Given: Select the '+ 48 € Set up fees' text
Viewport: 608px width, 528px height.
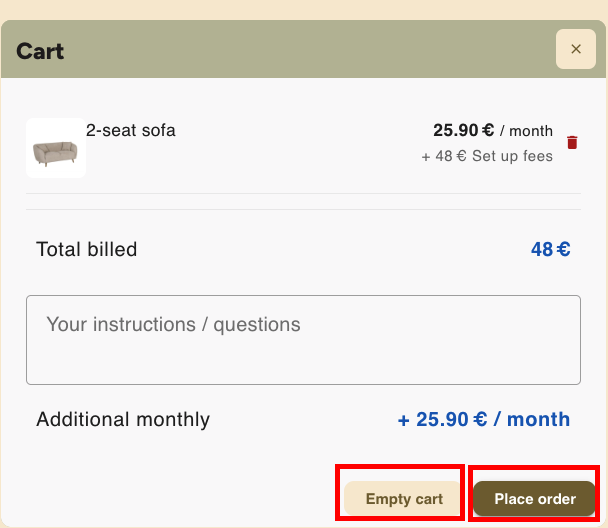Looking at the screenshot, I should pos(487,156).
